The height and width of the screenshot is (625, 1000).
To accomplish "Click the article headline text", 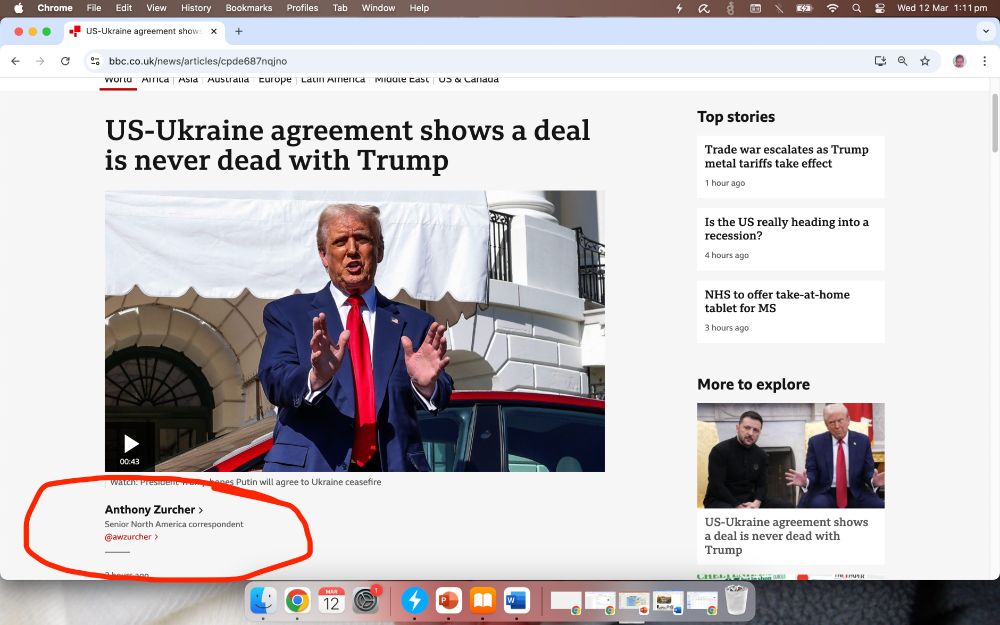I will [348, 145].
